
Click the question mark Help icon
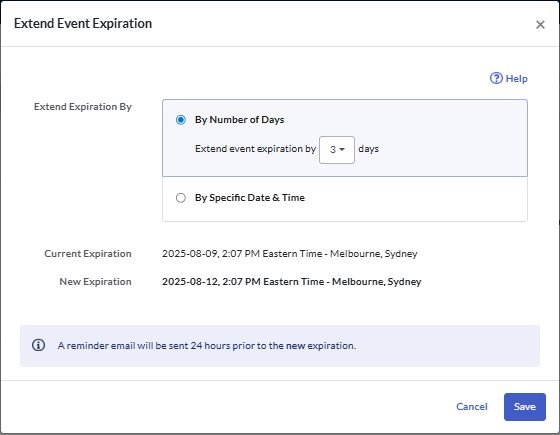(x=496, y=78)
